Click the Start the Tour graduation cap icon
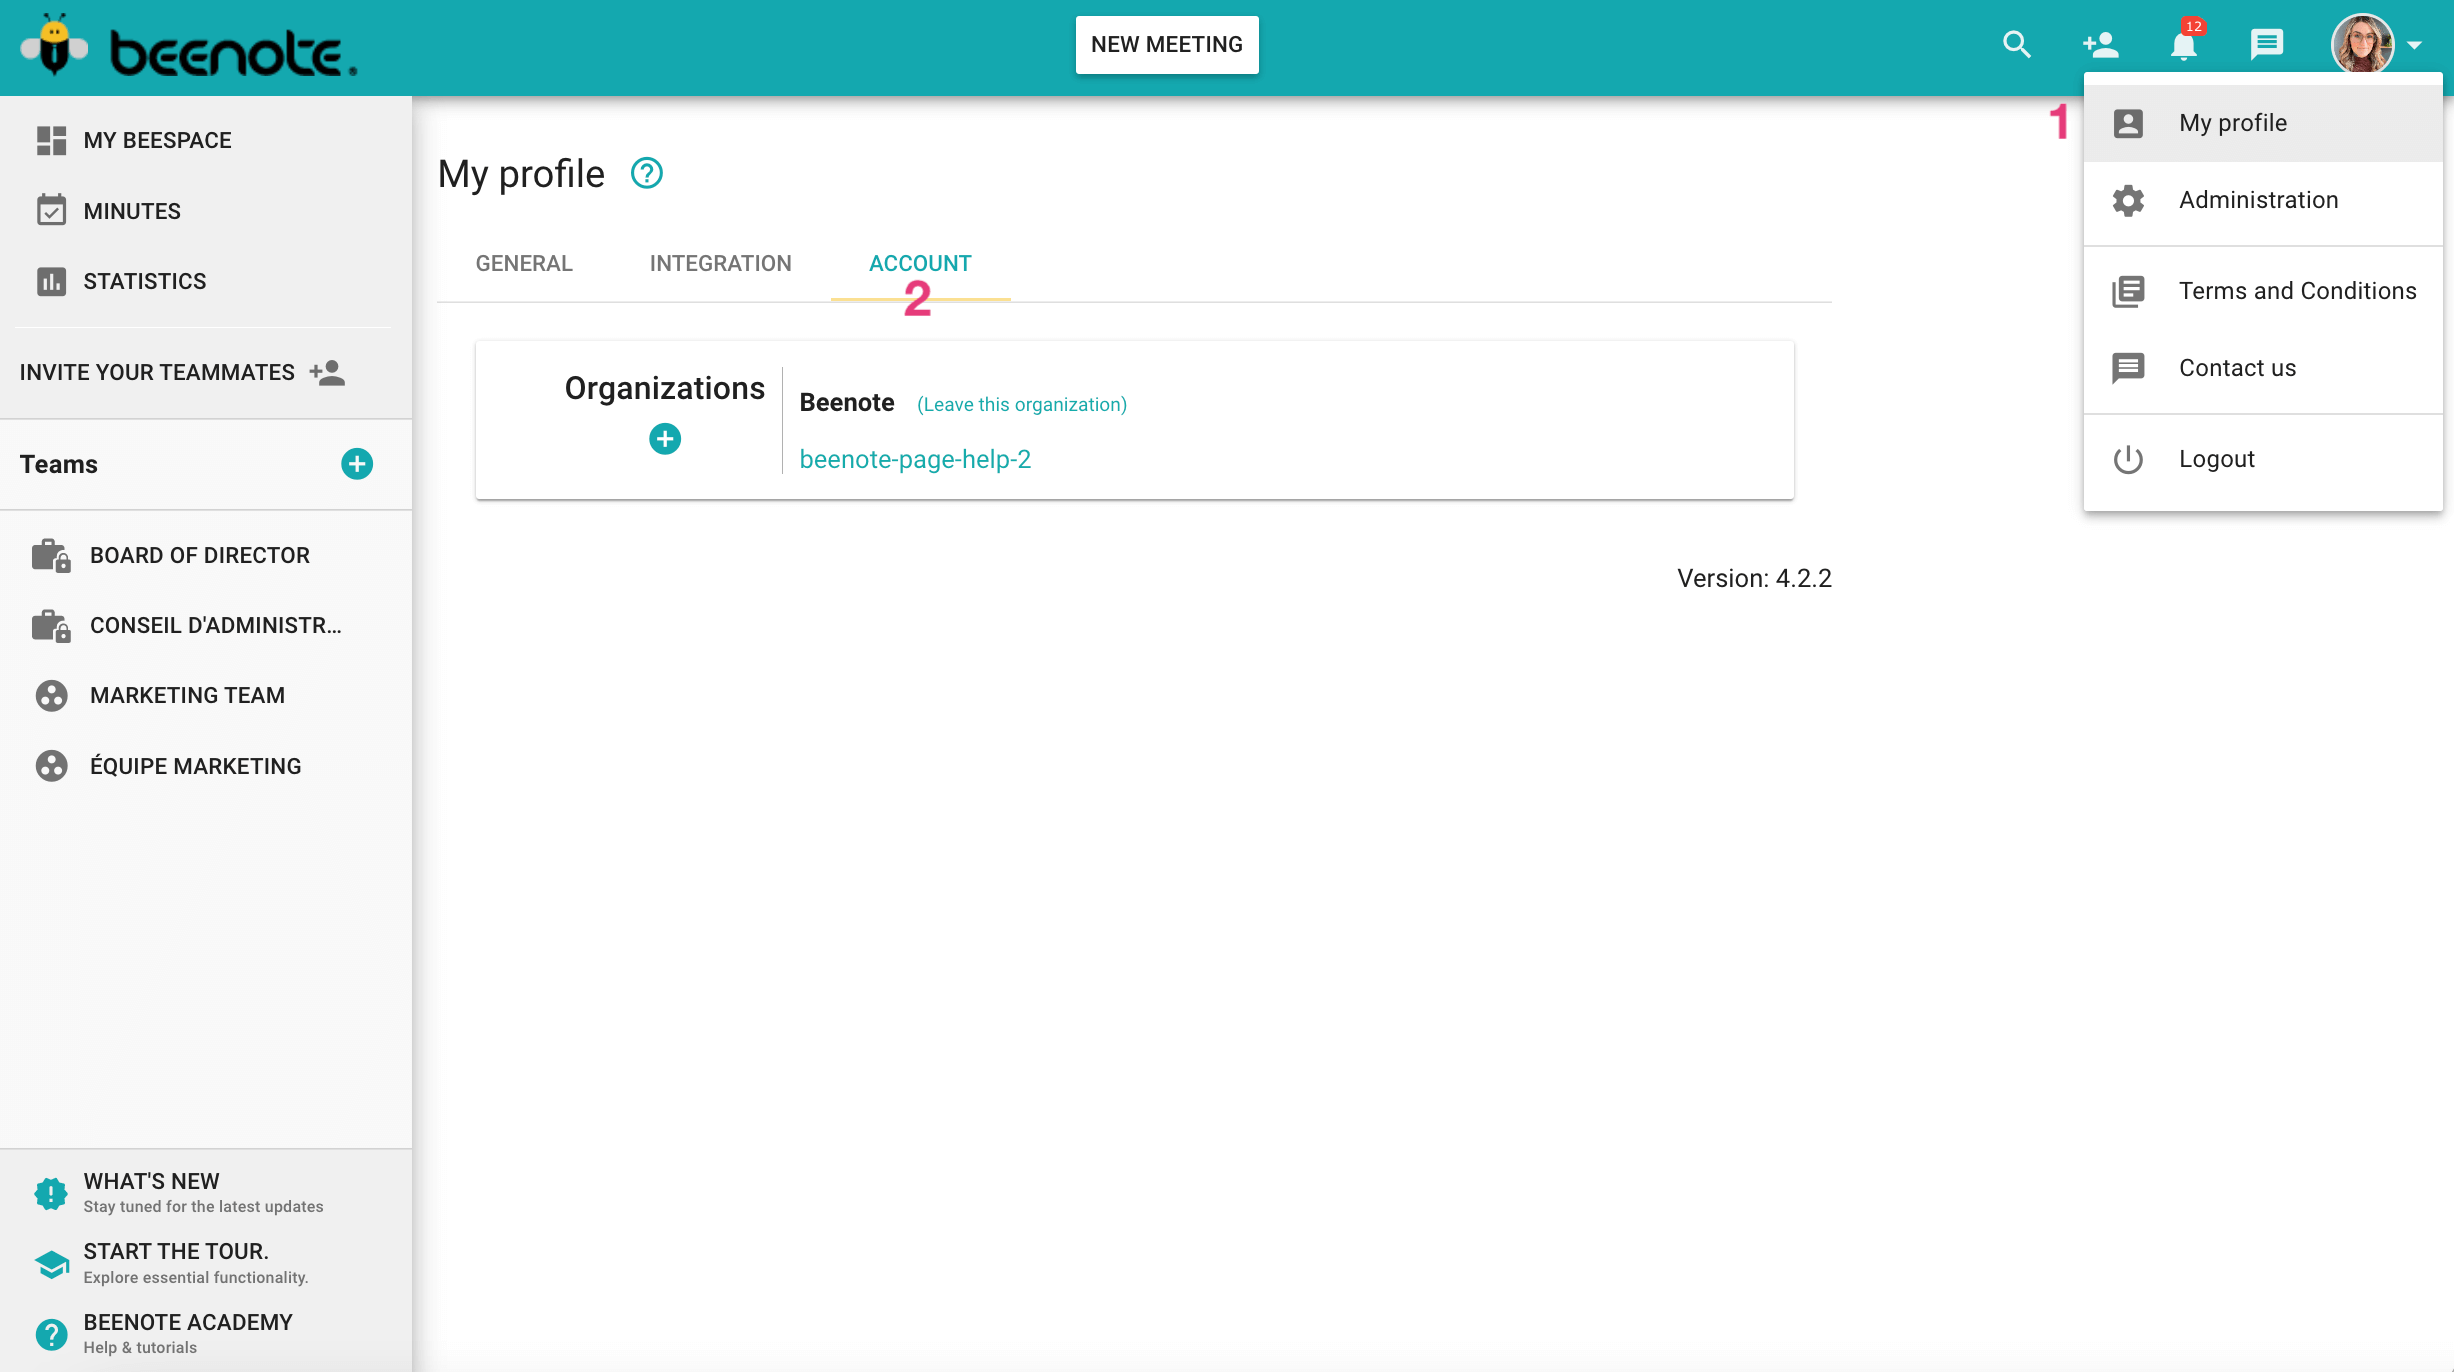Image resolution: width=2454 pixels, height=1372 pixels. point(51,1264)
